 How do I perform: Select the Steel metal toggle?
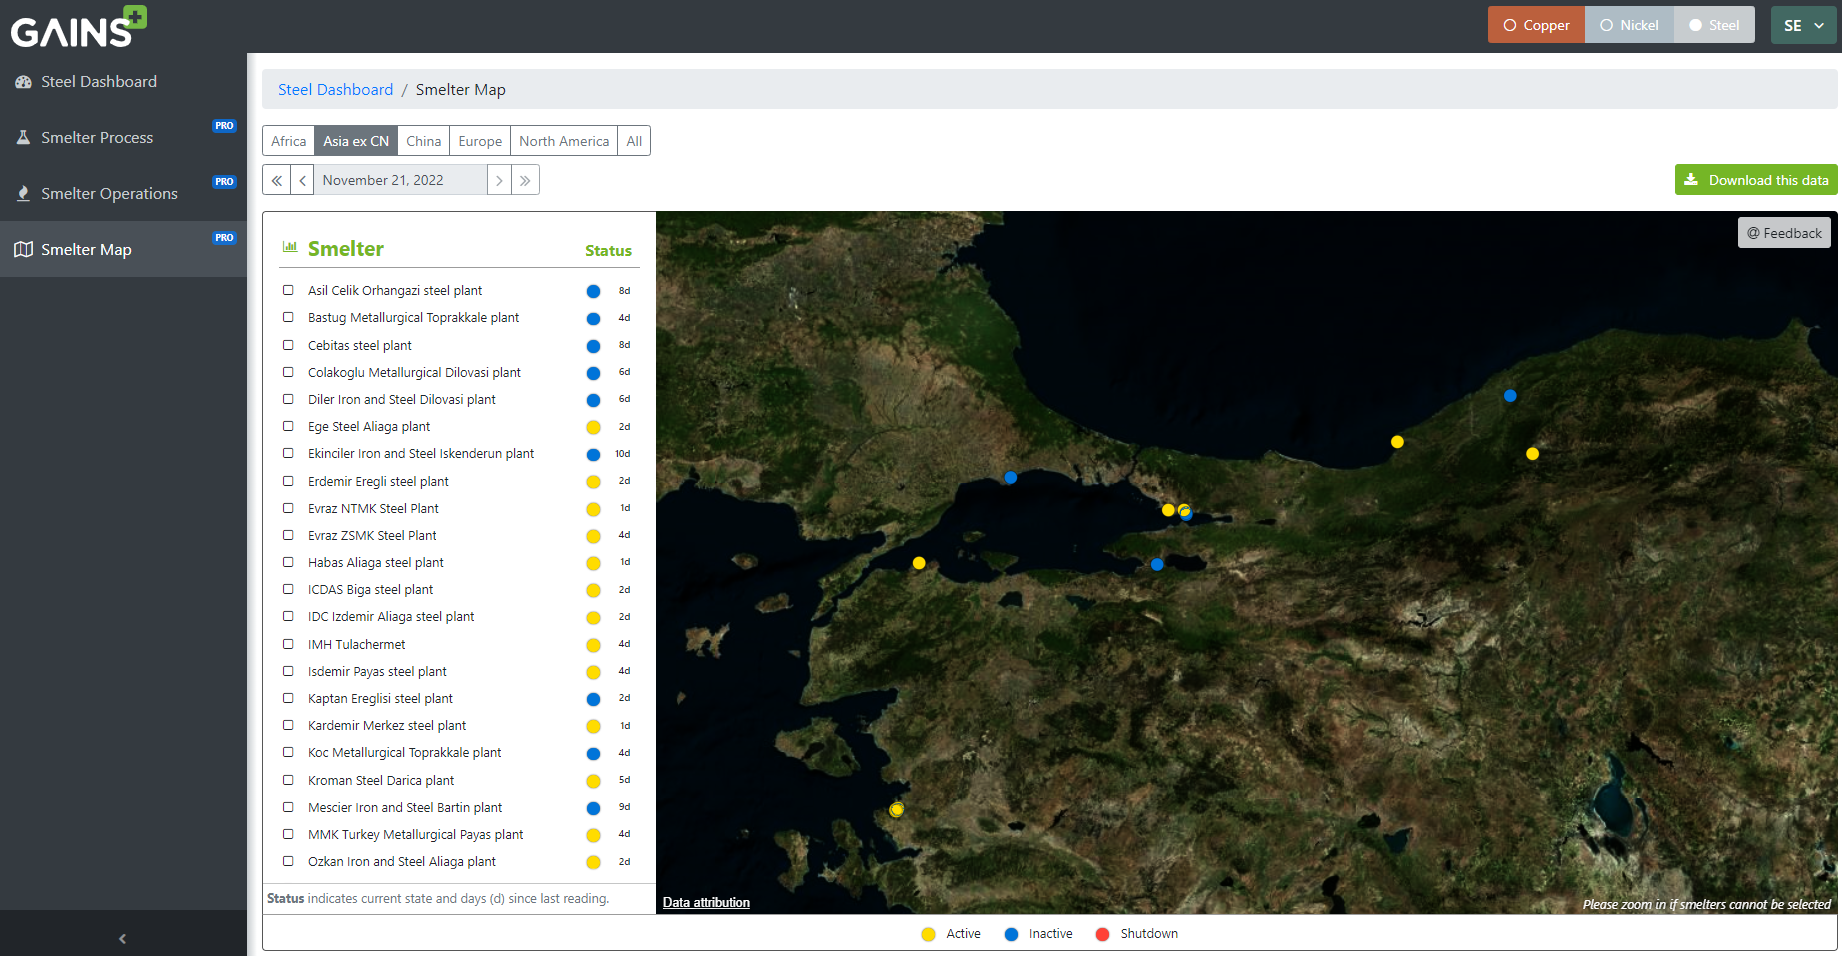1714,25
